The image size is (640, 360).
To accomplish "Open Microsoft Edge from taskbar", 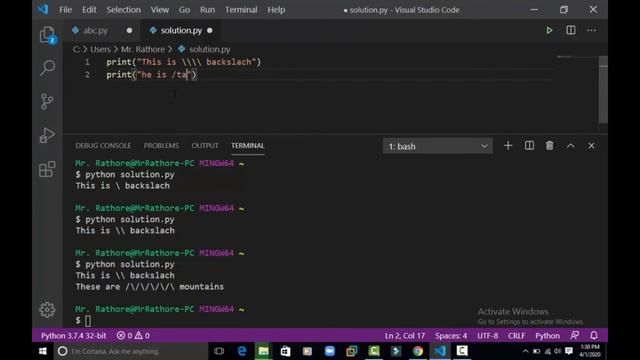I will (x=242, y=351).
